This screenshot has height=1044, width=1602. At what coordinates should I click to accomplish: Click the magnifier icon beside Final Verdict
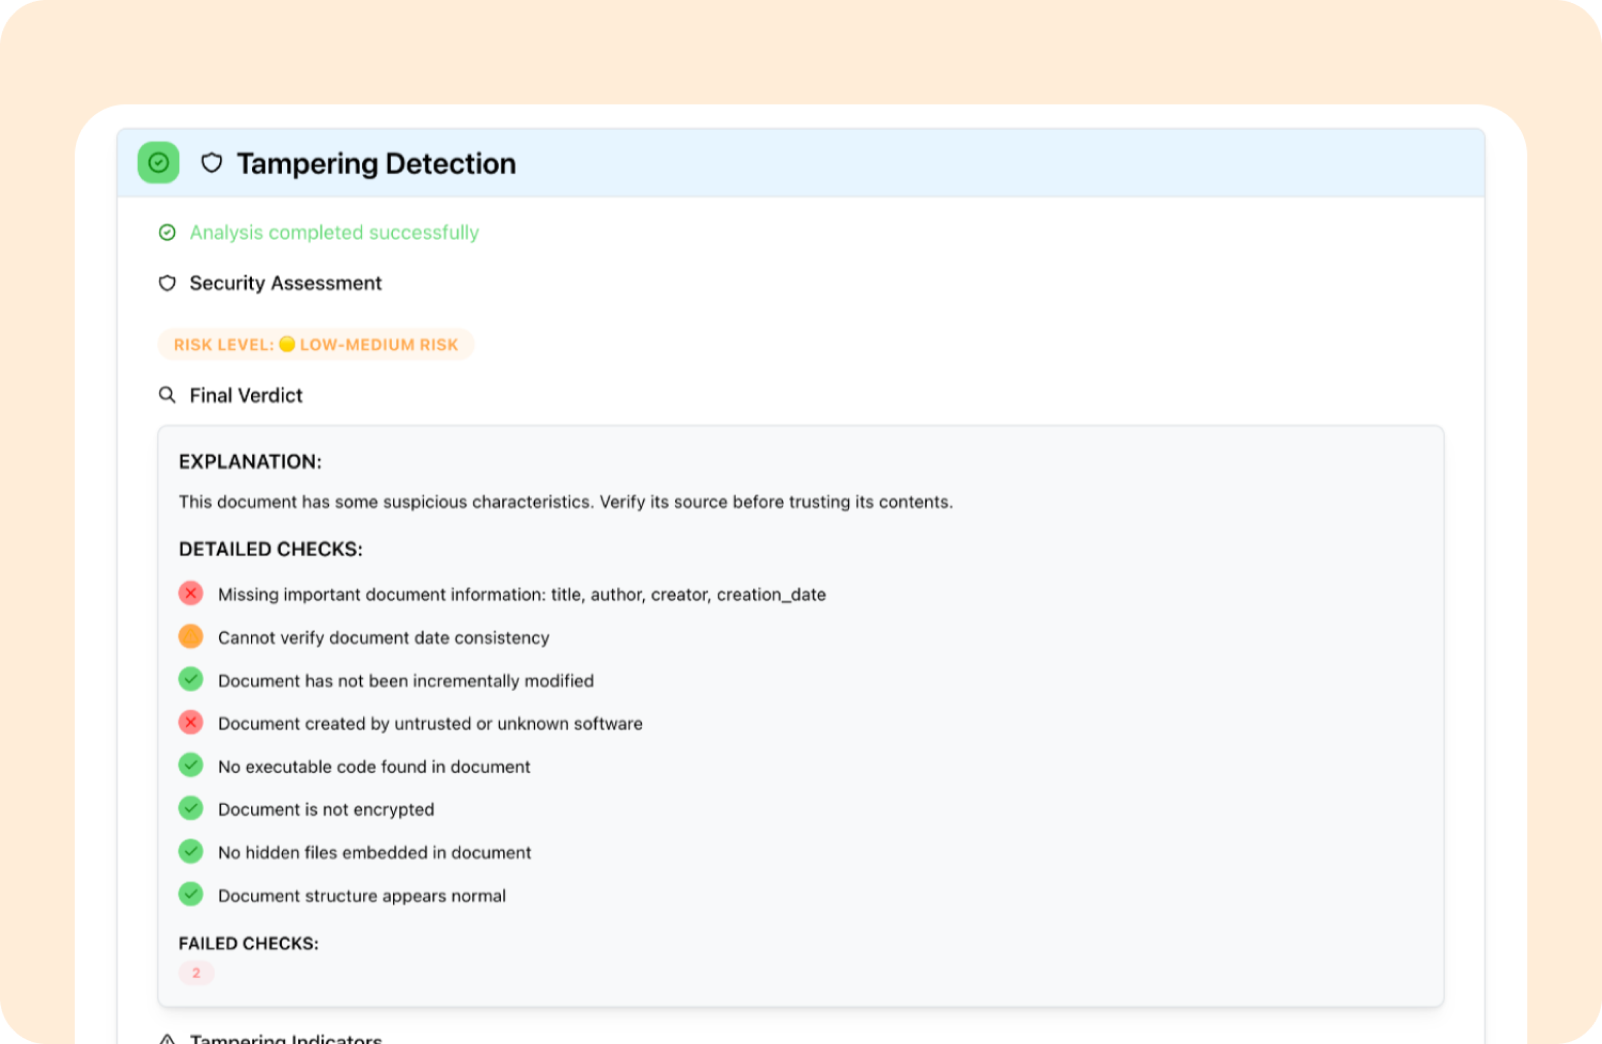coord(167,395)
